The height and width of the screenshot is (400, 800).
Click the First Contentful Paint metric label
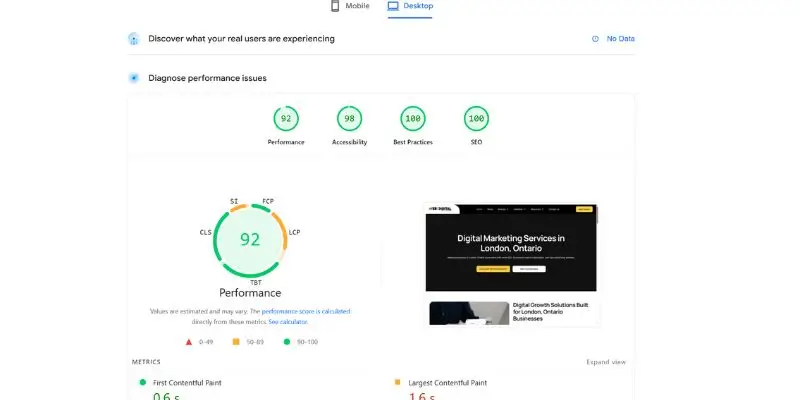pos(187,383)
